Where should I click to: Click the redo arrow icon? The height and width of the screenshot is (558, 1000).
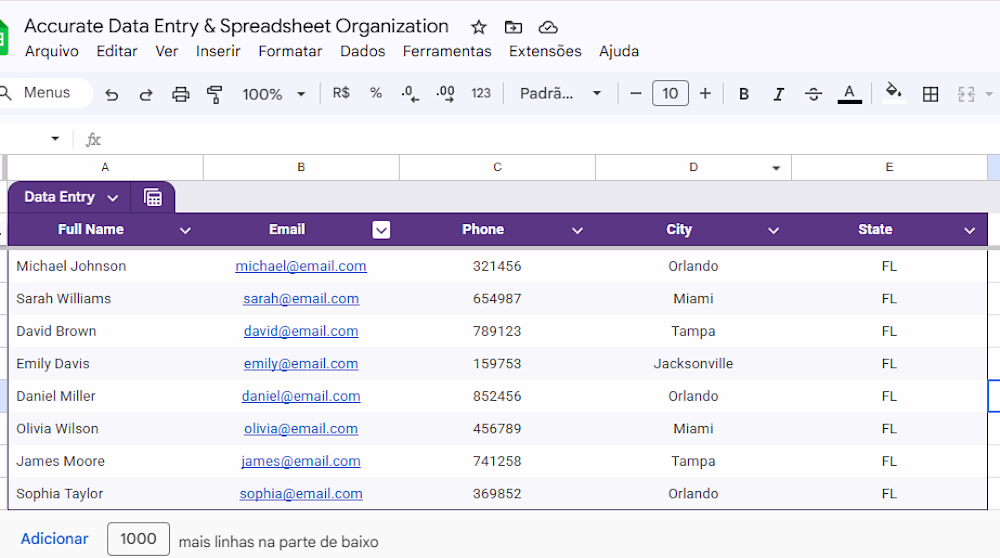click(146, 94)
